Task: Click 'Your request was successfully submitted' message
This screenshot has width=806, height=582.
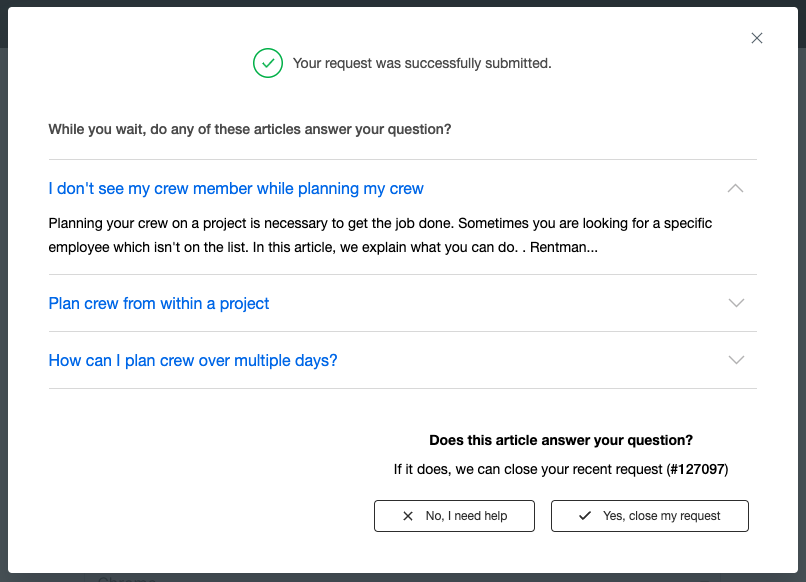Action: click(x=422, y=63)
